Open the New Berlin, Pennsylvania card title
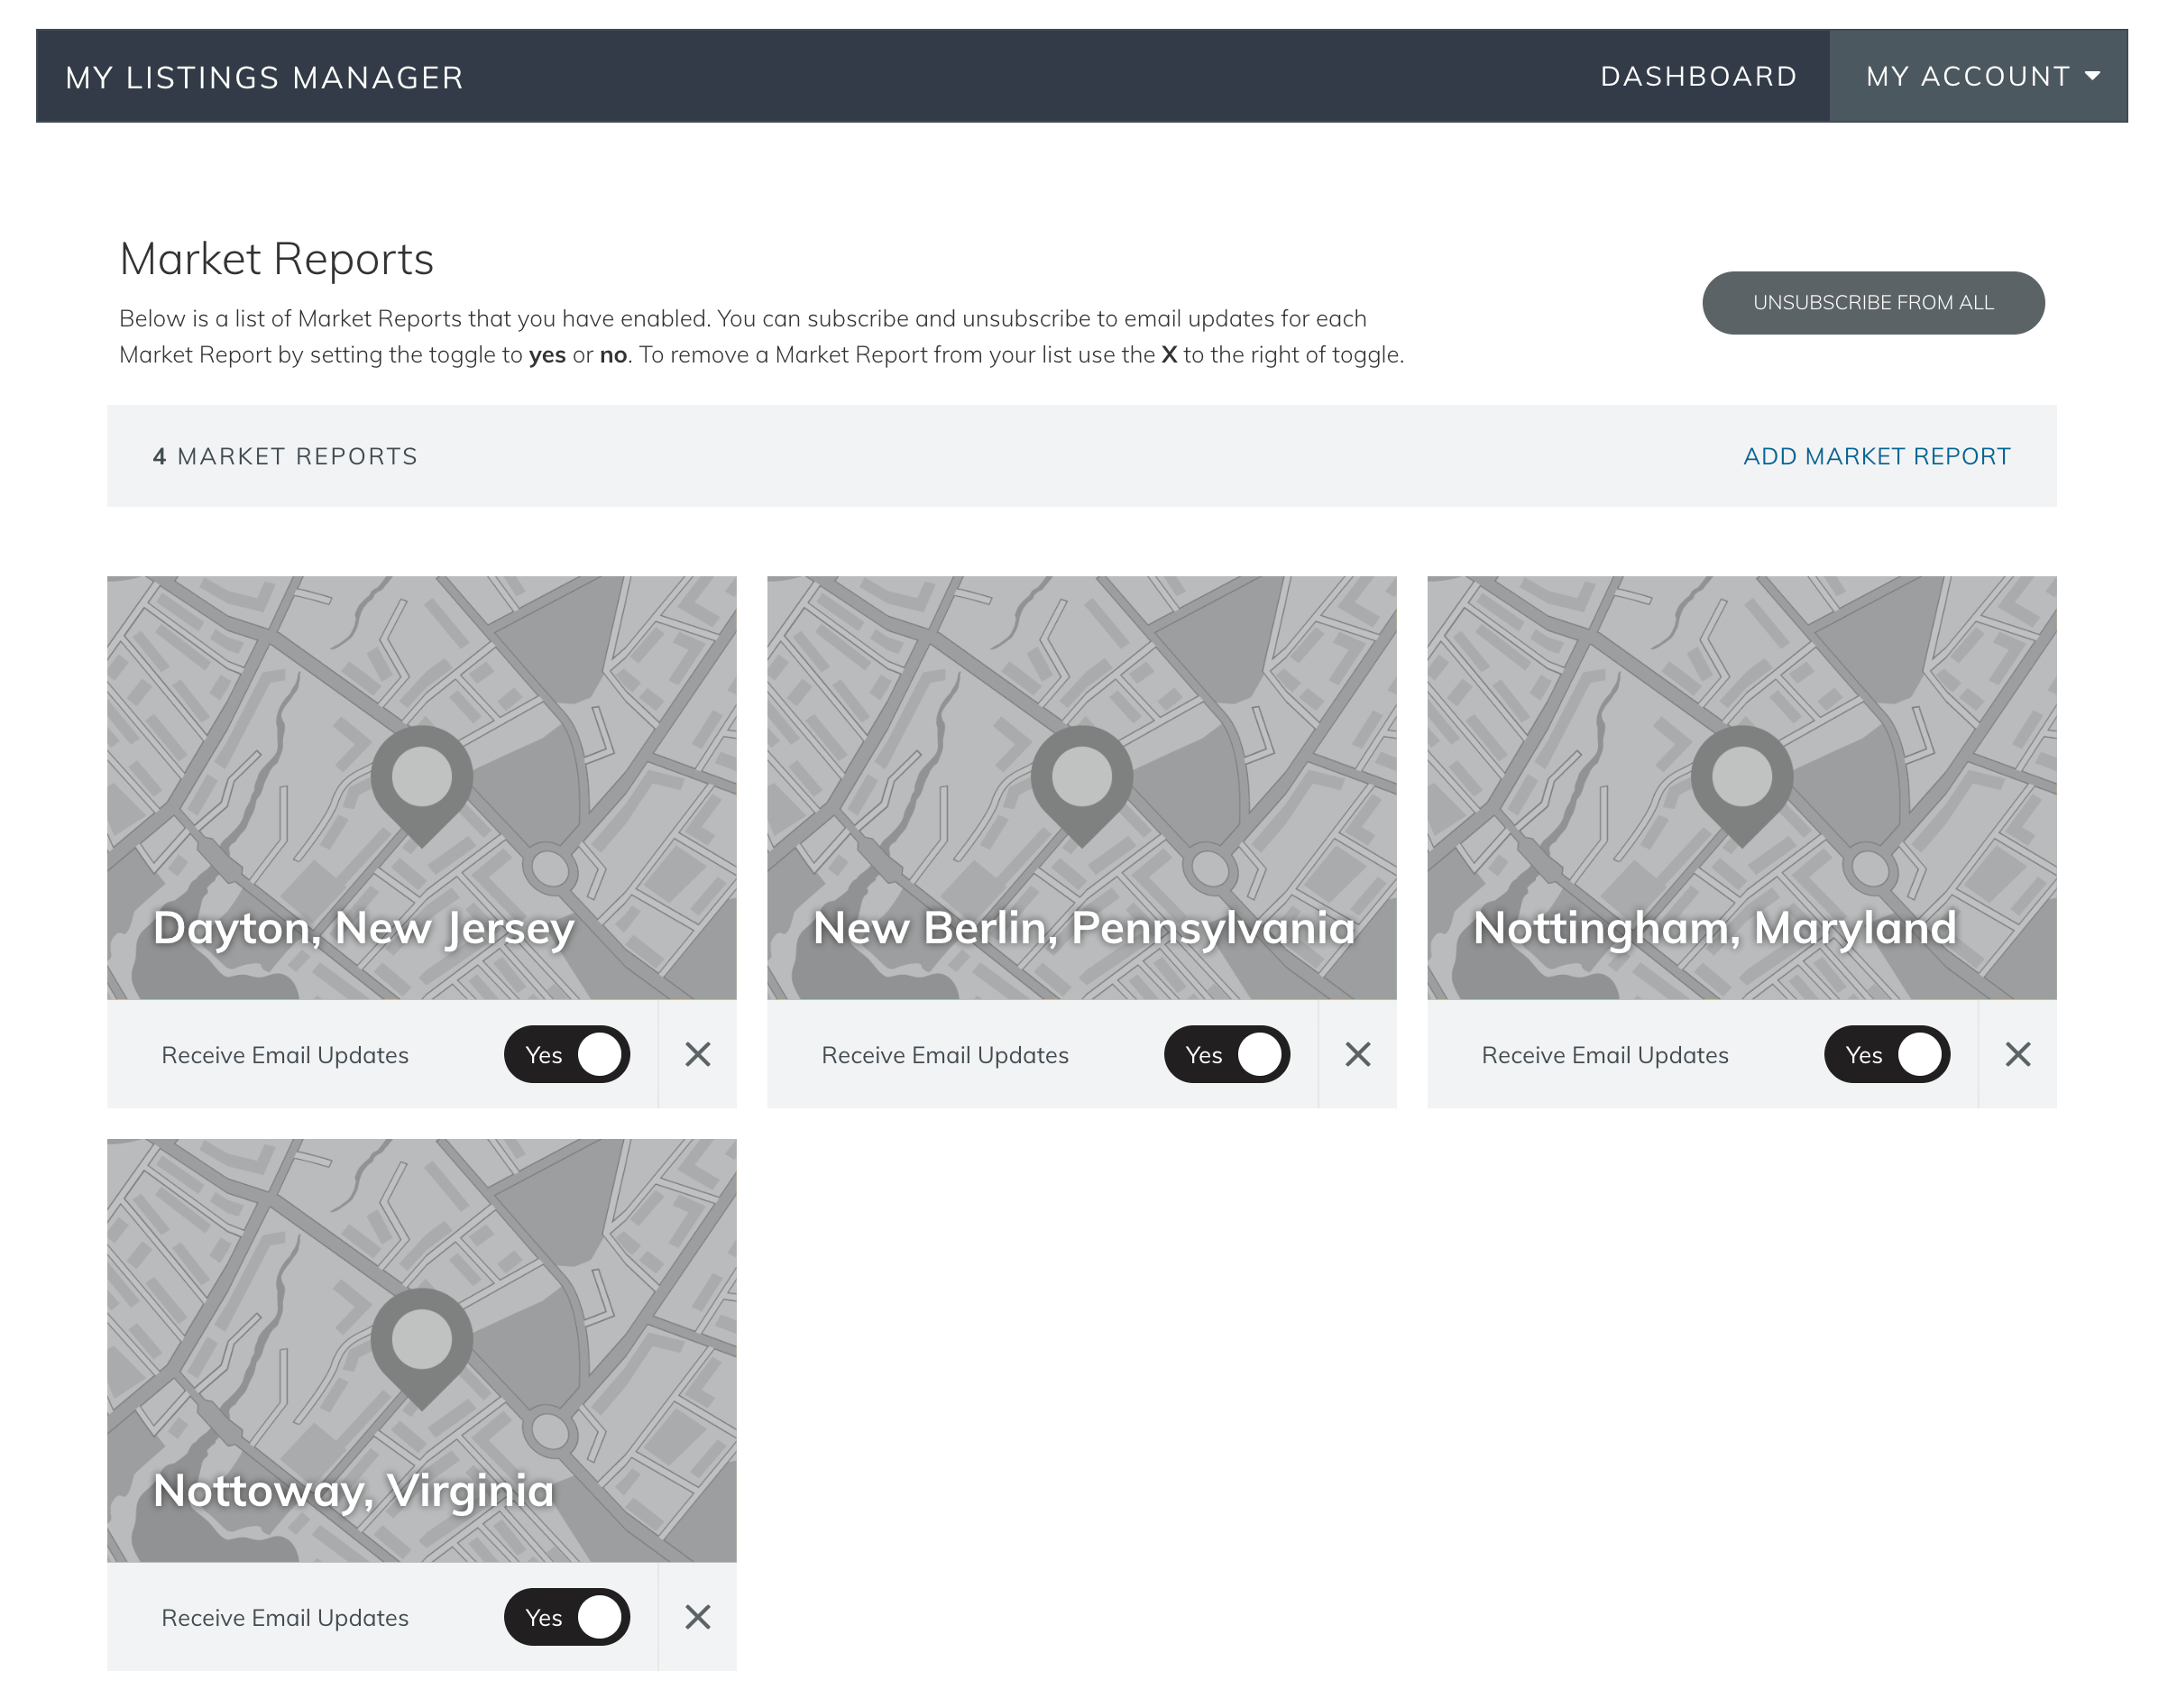This screenshot has width=2168, height=1708. (1084, 928)
